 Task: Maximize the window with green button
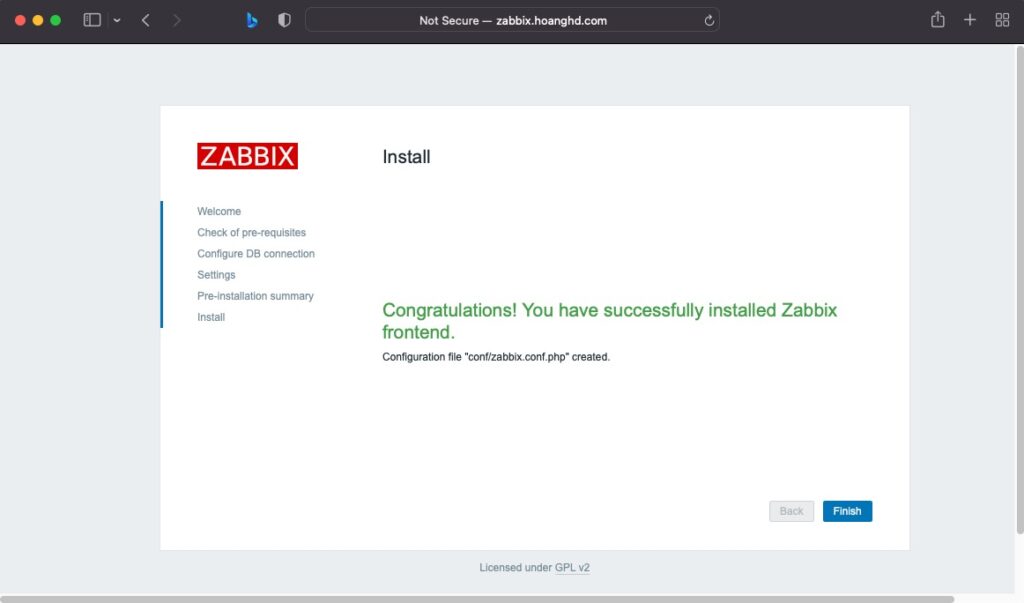click(56, 20)
